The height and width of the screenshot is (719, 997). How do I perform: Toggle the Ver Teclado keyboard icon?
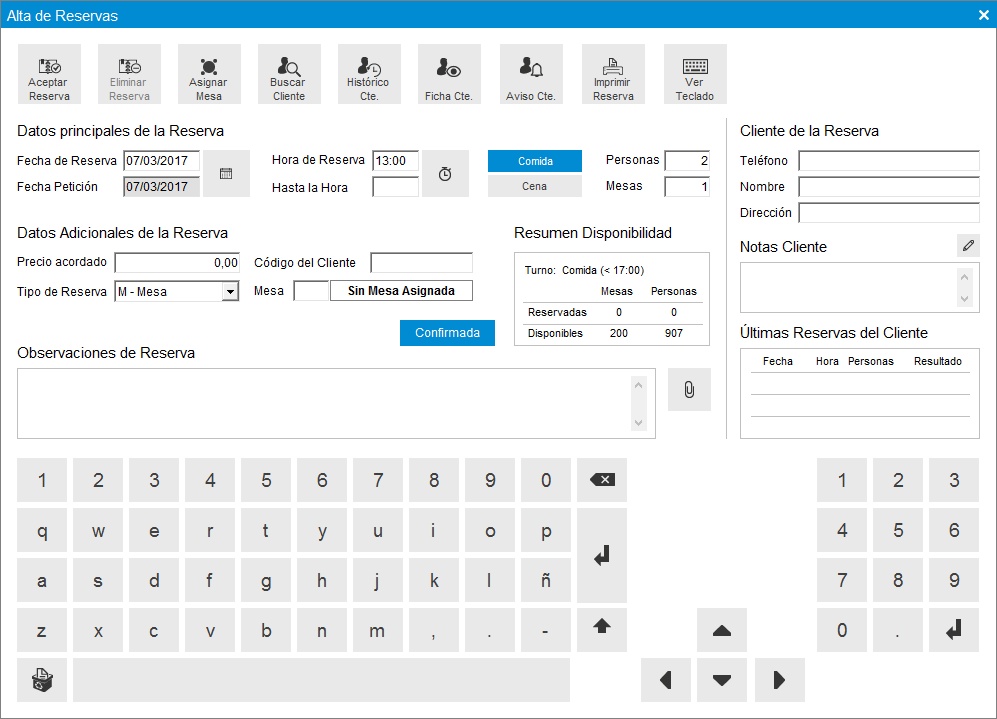(x=694, y=75)
